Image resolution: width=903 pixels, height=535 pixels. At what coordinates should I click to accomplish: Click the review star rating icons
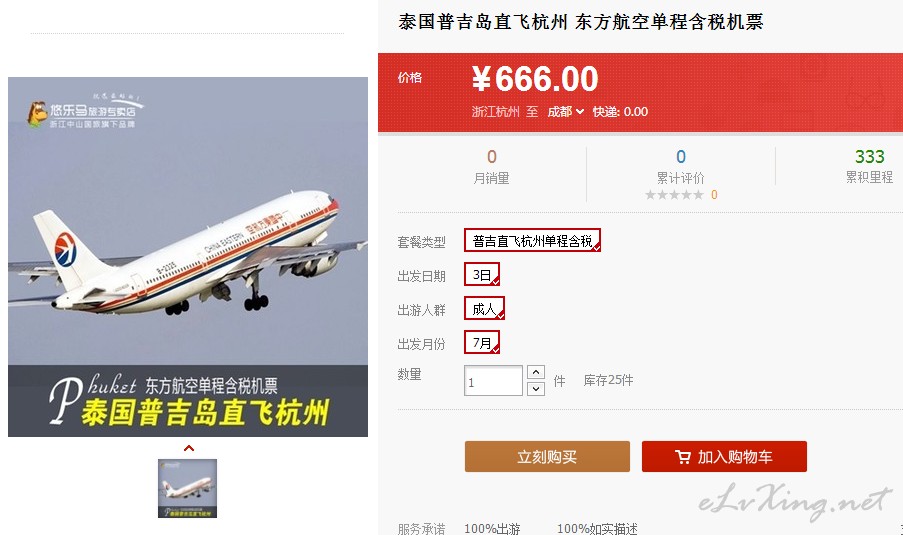(674, 195)
